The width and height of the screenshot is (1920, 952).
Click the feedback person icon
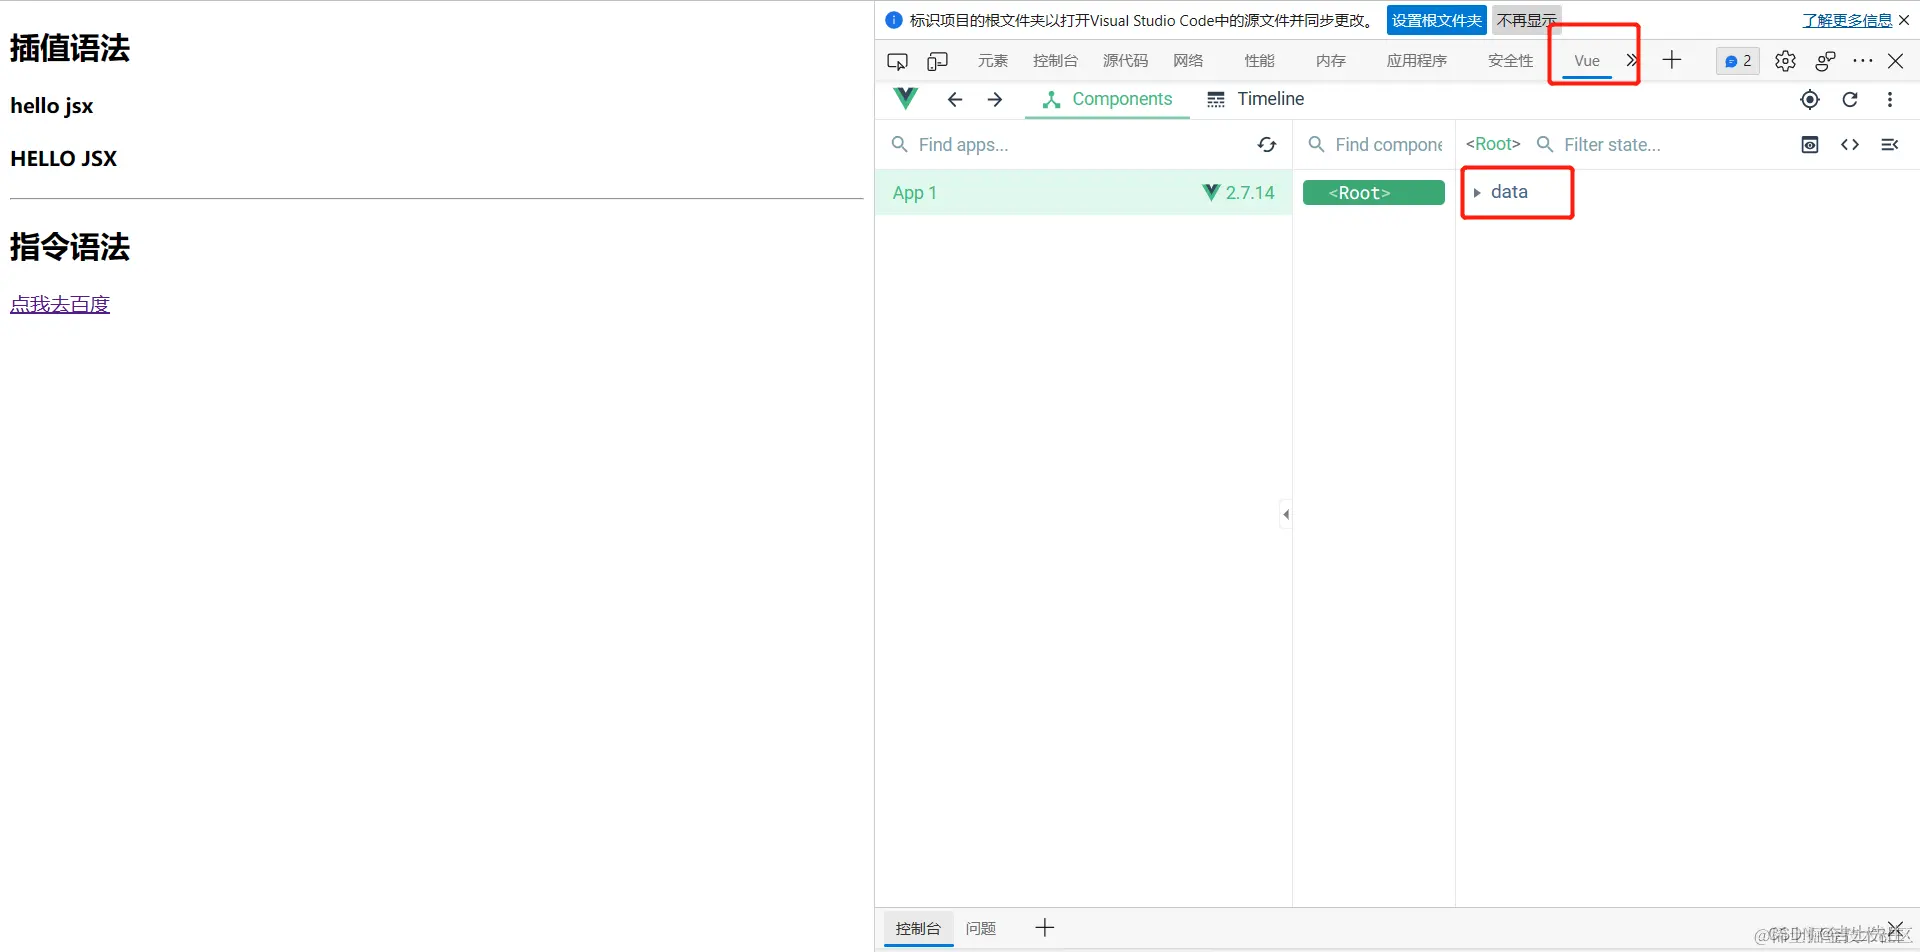(x=1825, y=61)
